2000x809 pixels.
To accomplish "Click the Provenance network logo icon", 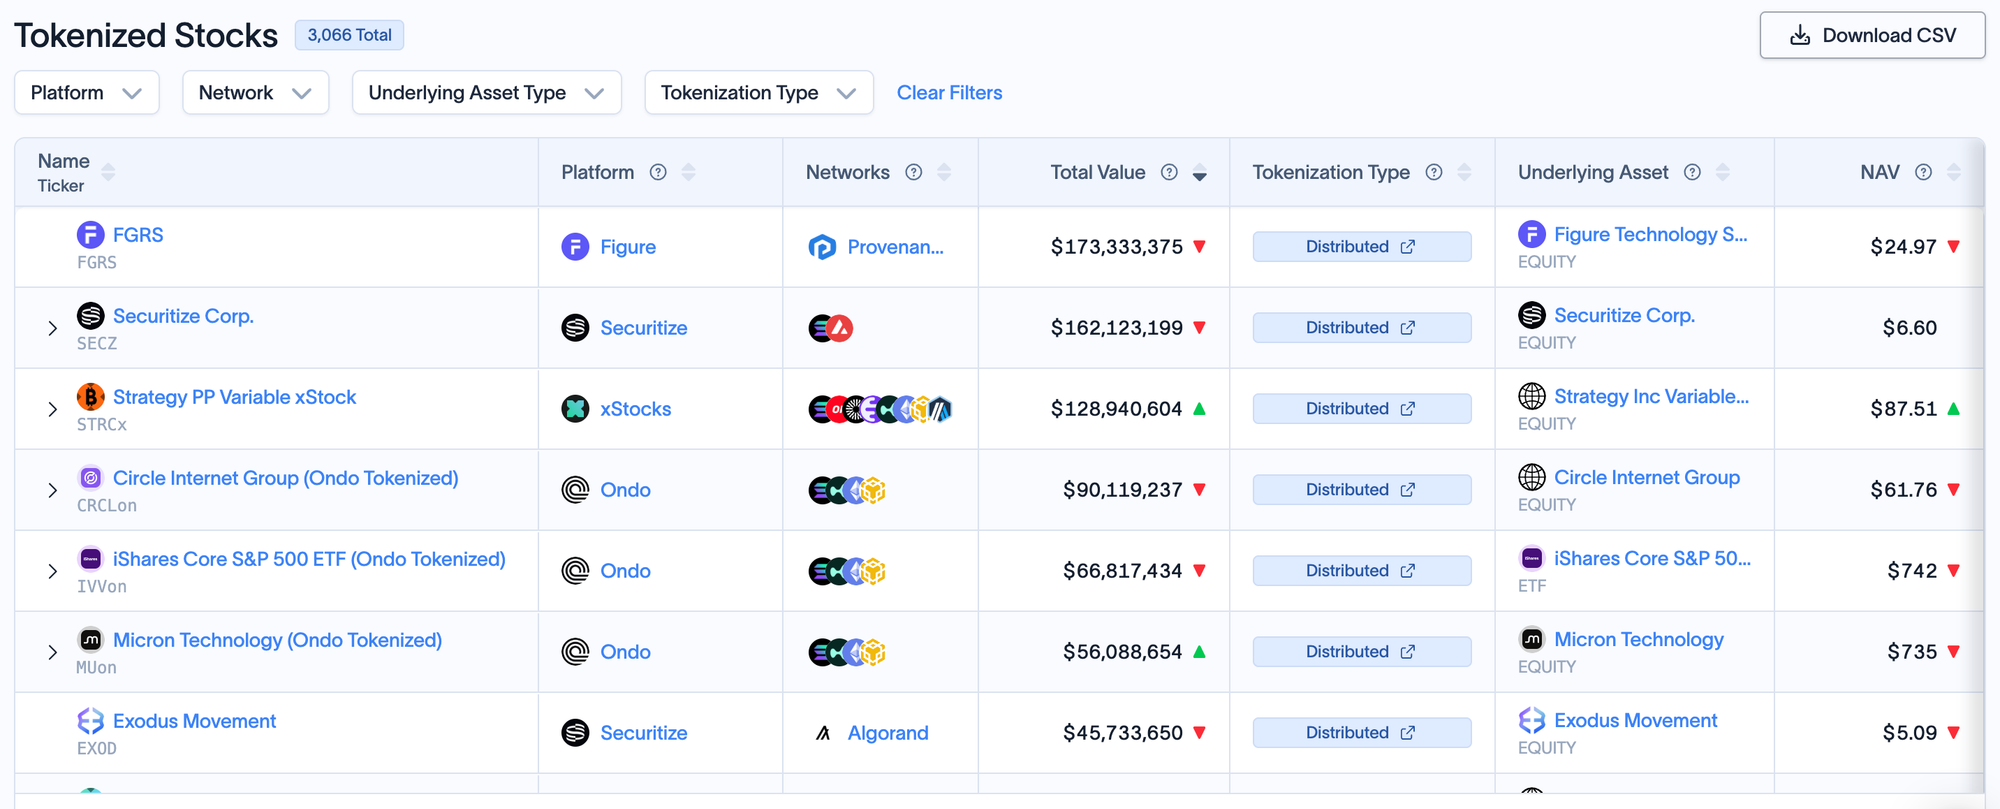I will 822,247.
